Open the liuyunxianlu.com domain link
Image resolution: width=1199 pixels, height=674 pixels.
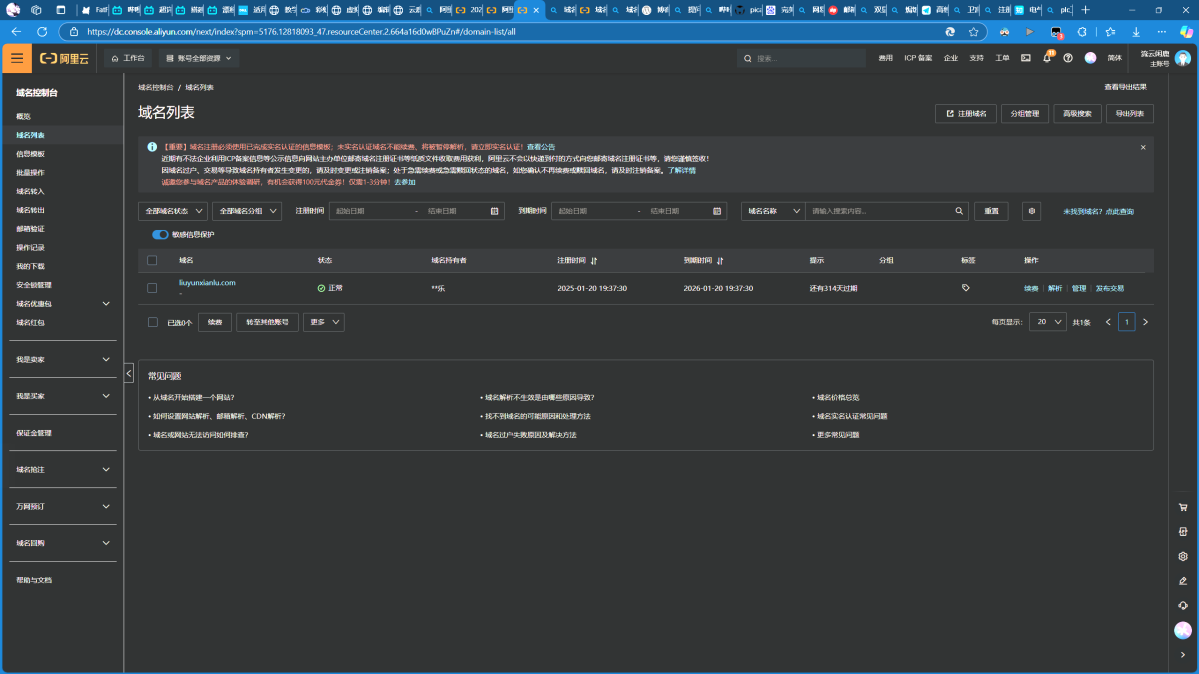(x=207, y=283)
